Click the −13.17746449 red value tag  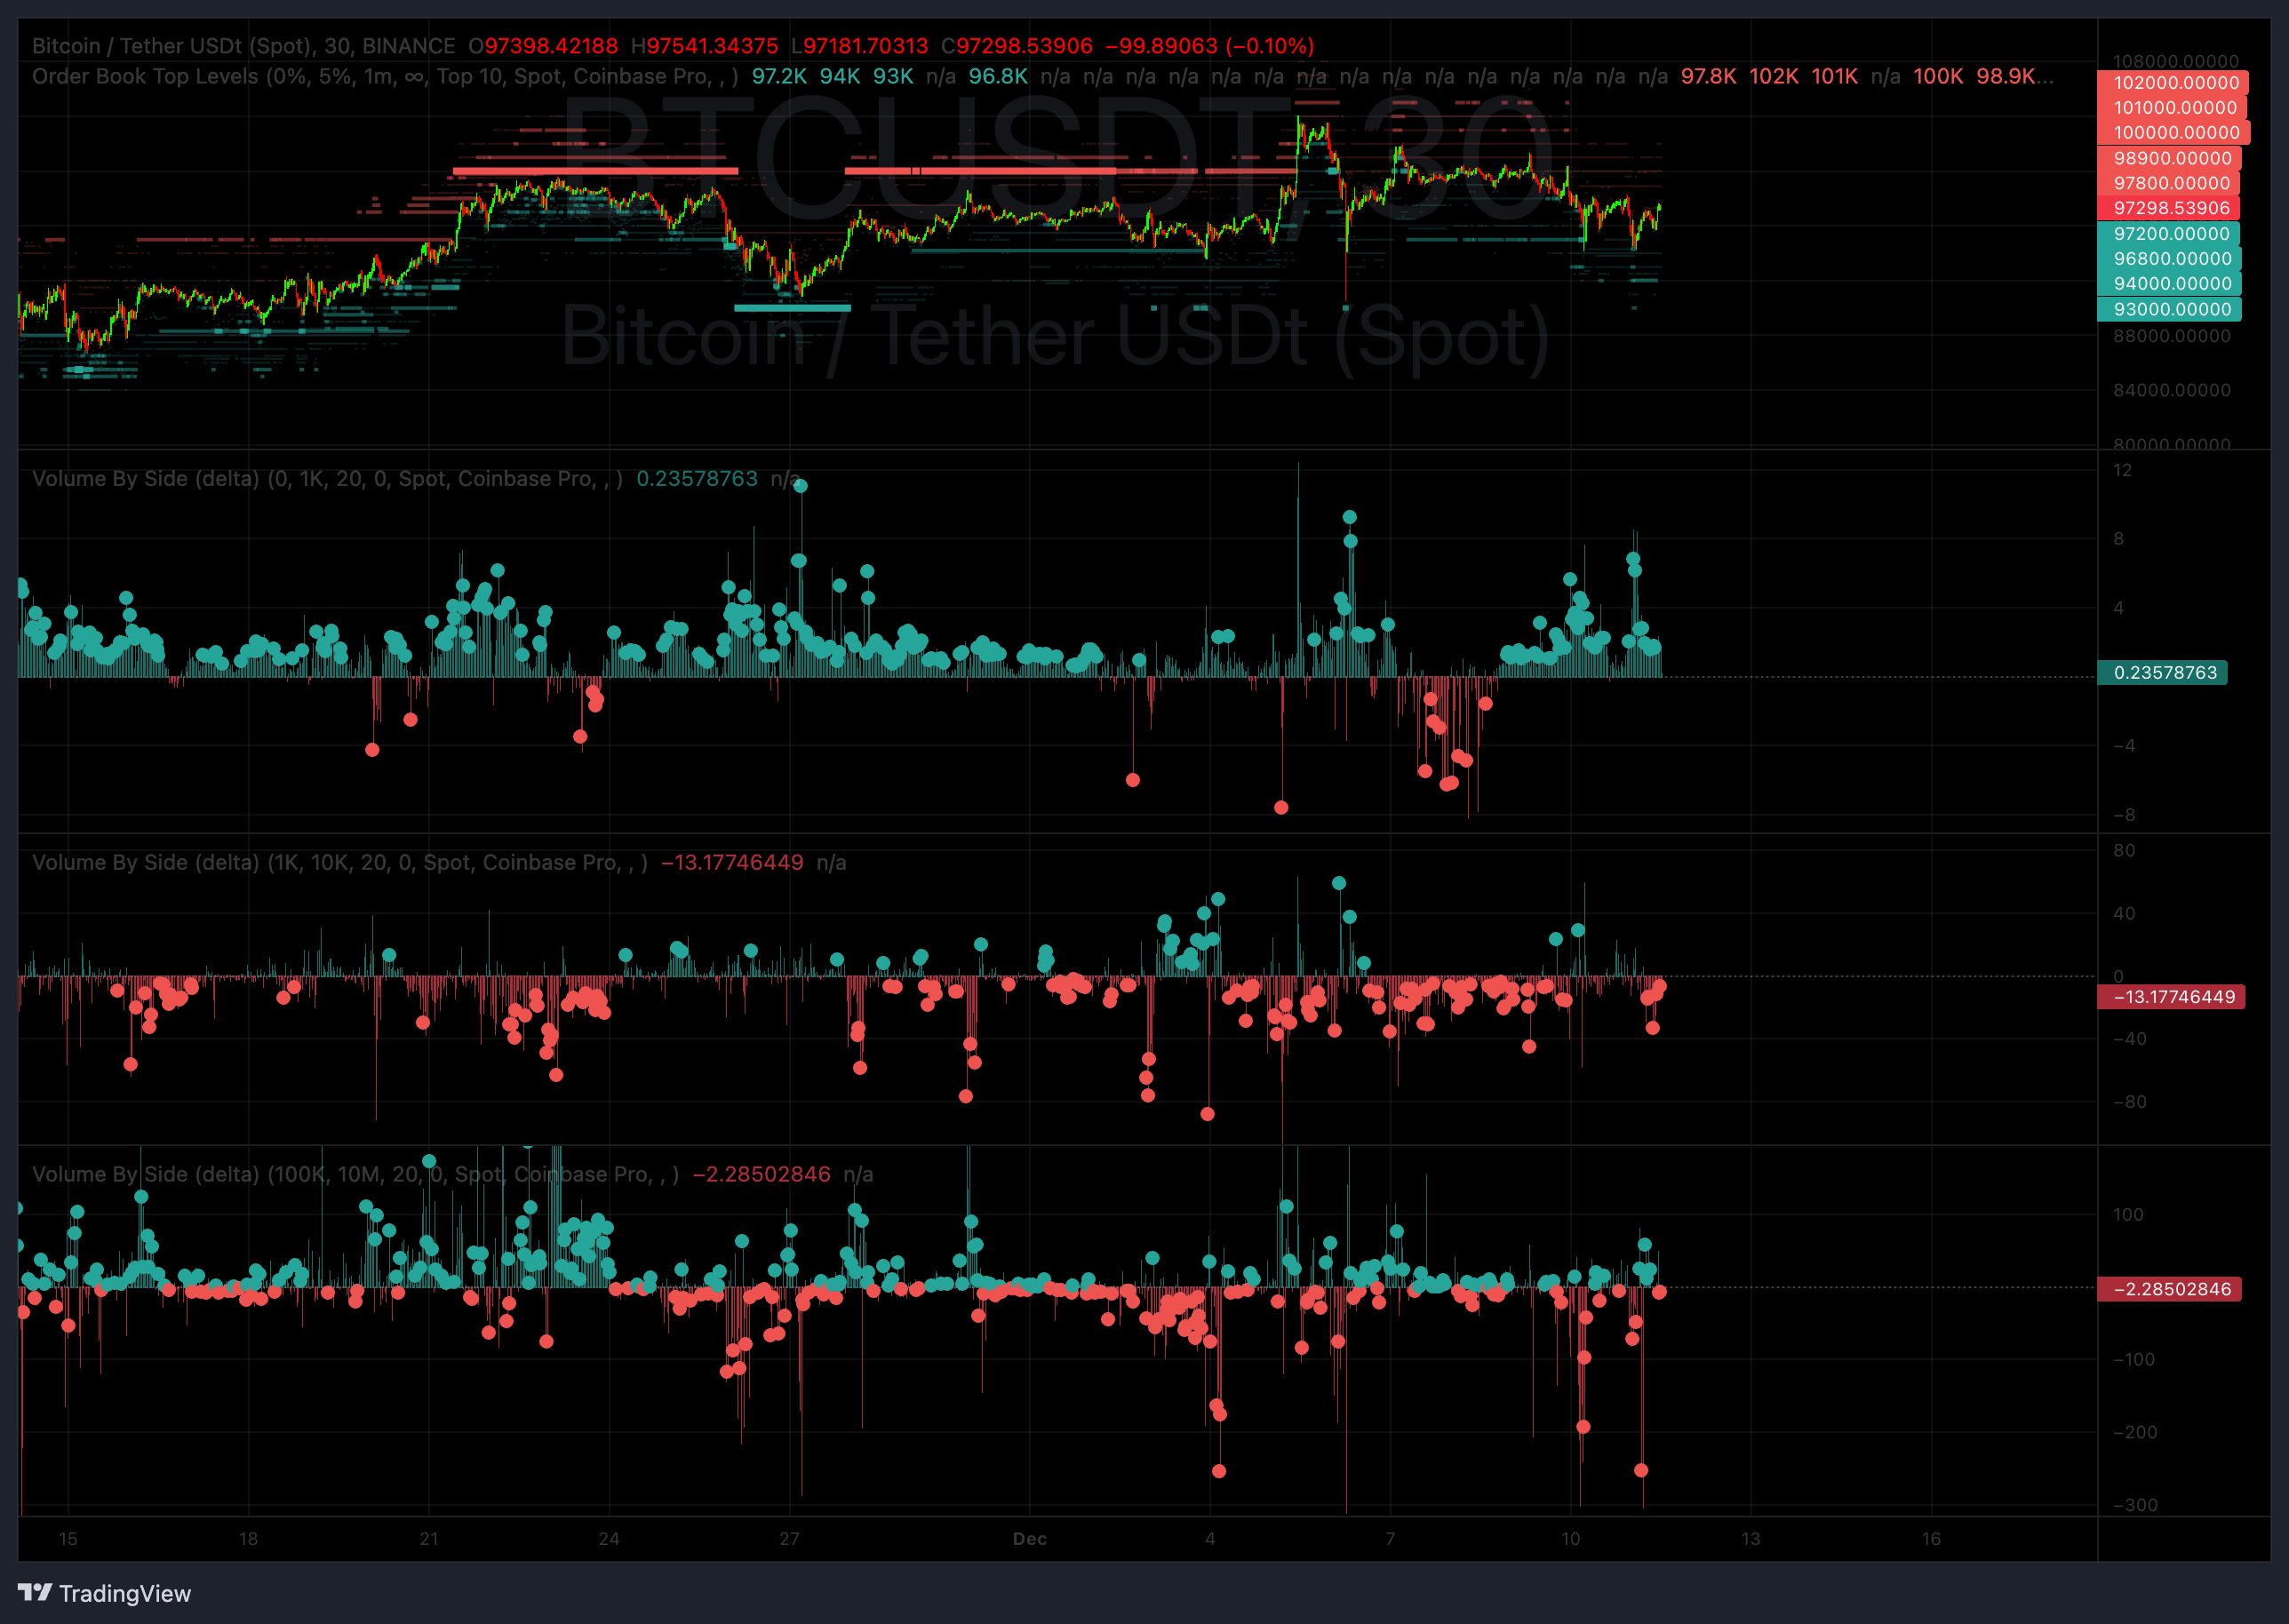2173,997
